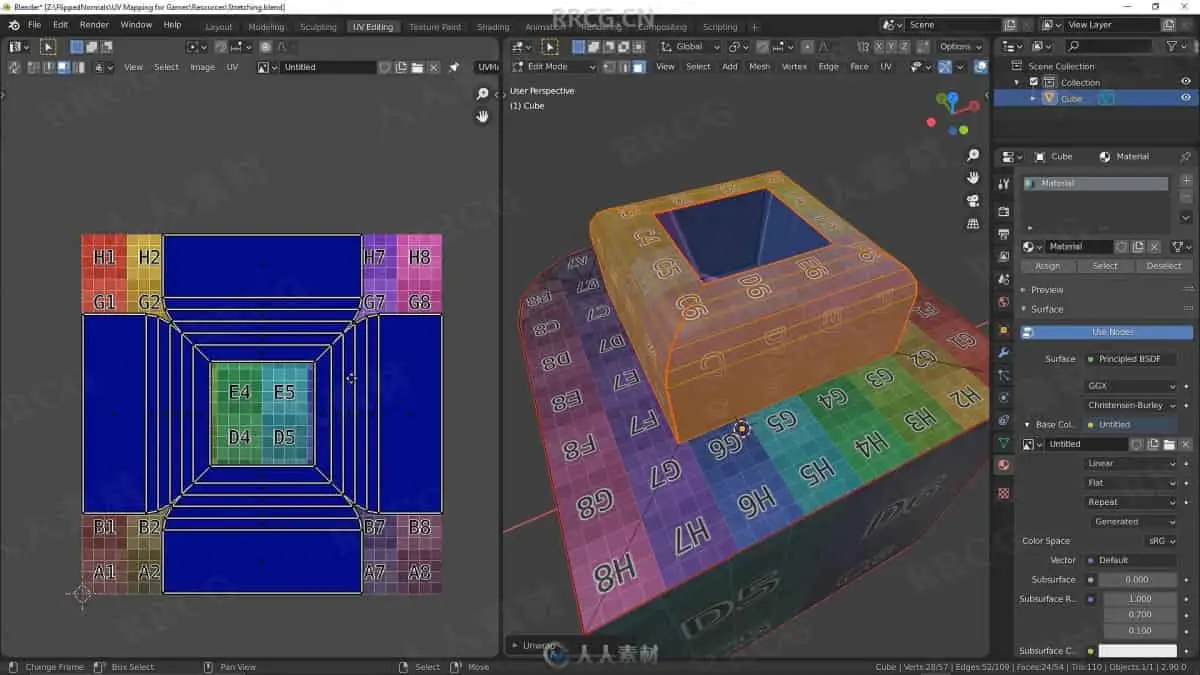Open the Linear interpolation dropdown
The width and height of the screenshot is (1200, 675).
click(x=1131, y=463)
